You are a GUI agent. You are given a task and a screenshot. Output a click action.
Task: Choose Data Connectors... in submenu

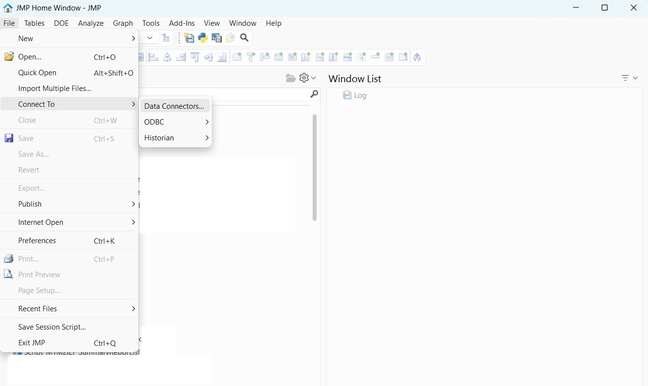coord(175,106)
